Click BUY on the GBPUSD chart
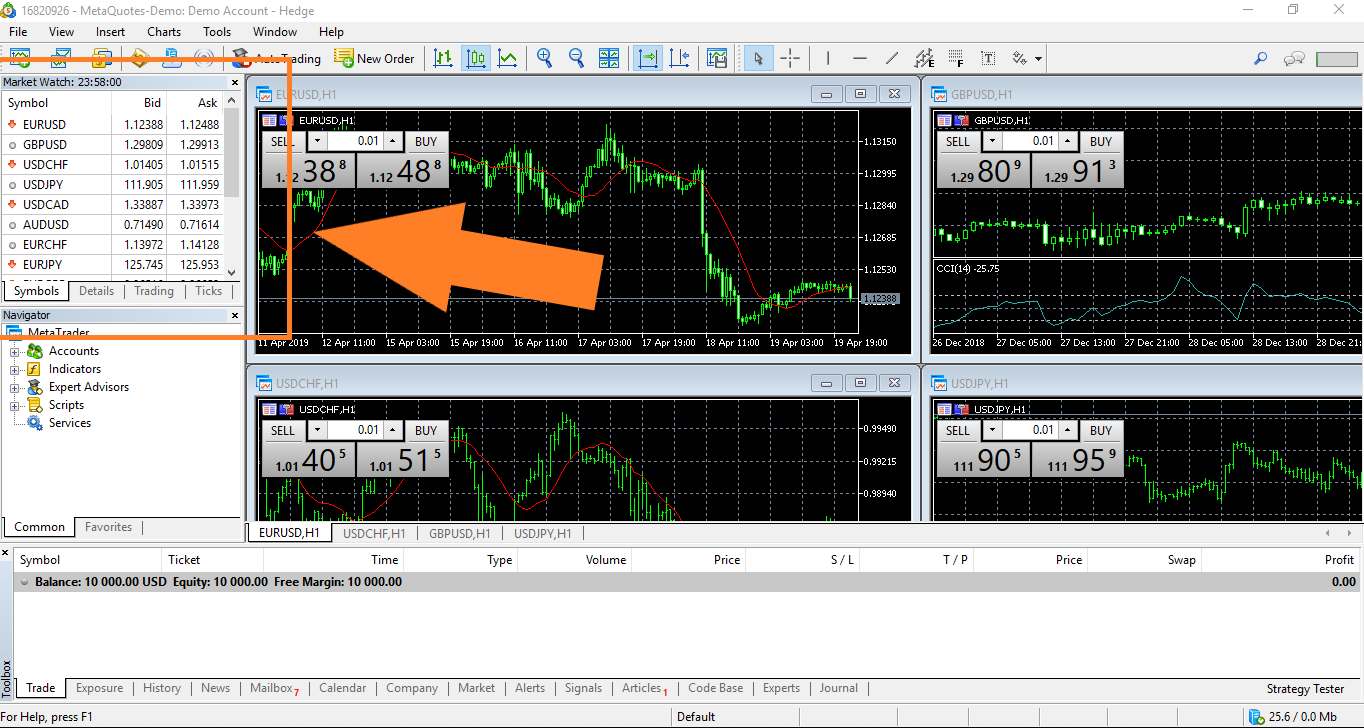1364x728 pixels. (1101, 142)
